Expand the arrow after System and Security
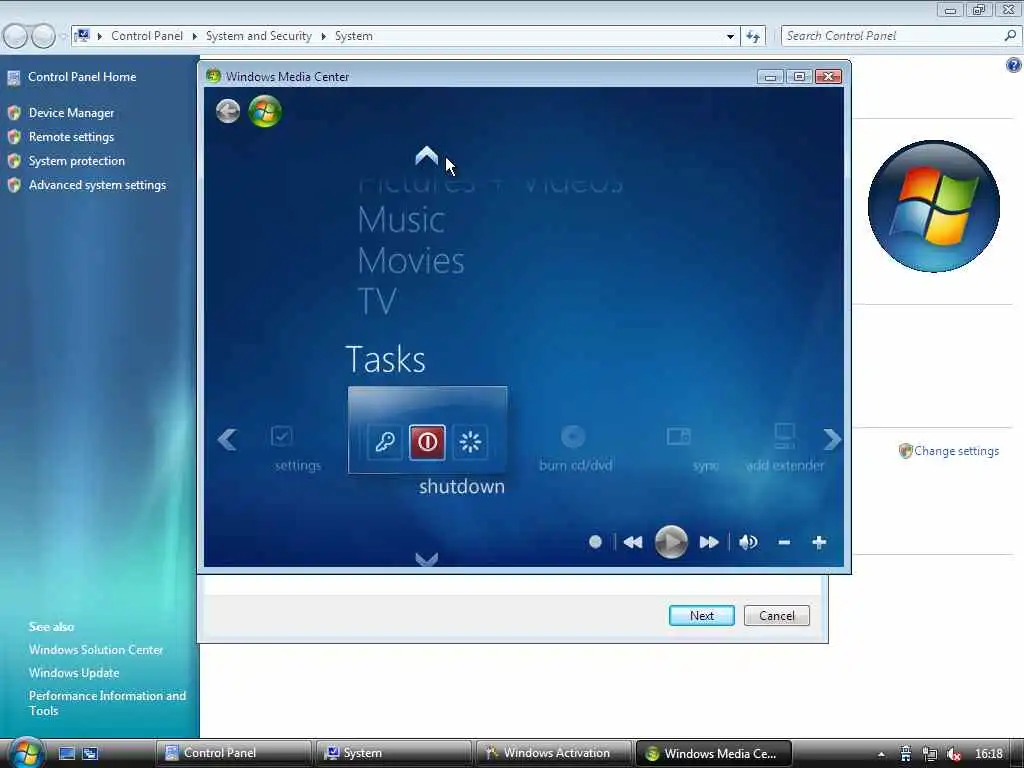Viewport: 1024px width, 768px height. pyautogui.click(x=323, y=37)
